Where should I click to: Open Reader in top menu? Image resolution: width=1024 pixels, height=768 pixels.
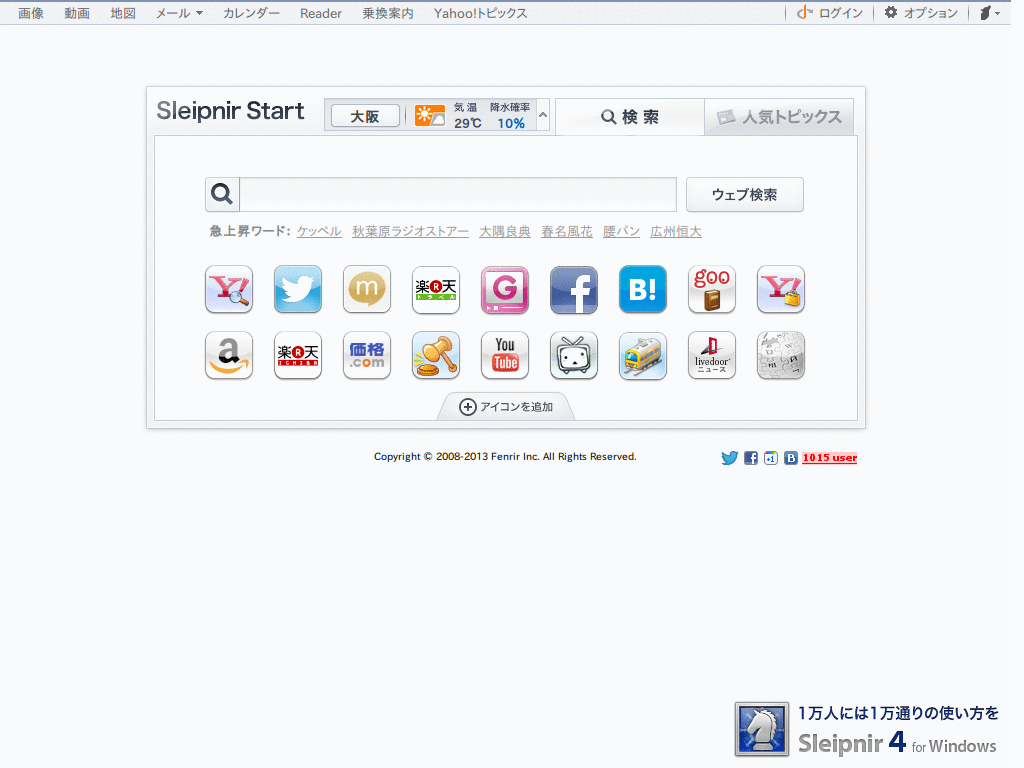321,13
